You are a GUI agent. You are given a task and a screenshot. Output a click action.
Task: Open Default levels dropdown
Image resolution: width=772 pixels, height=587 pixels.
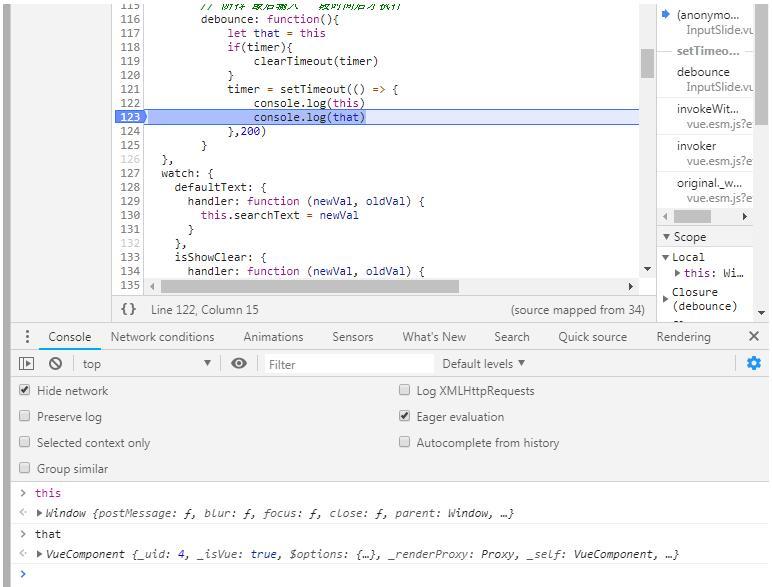[484, 364]
